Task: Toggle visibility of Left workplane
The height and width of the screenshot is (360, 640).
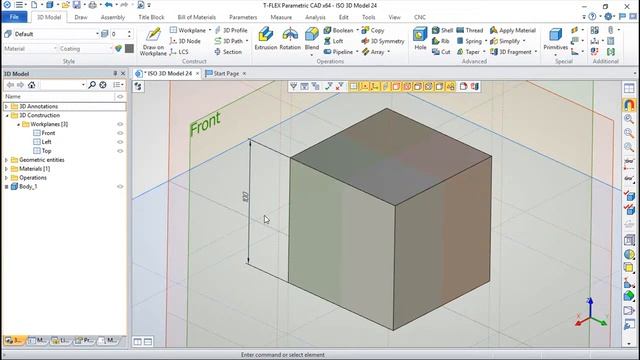Action: point(120,142)
